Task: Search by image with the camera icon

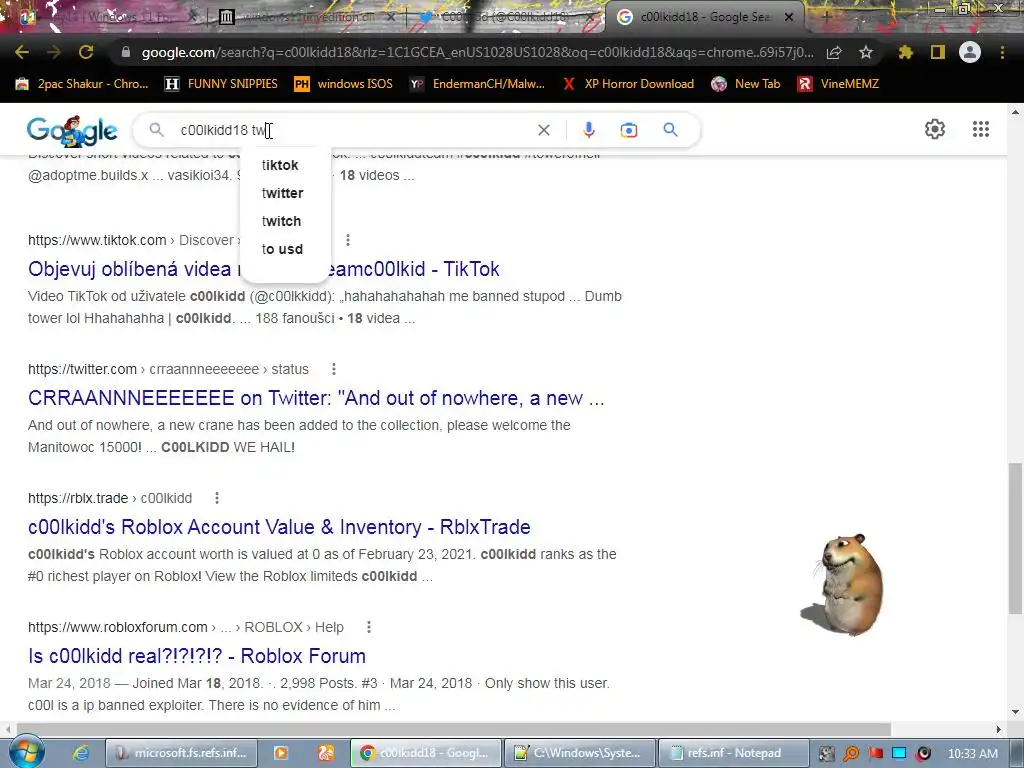Action: point(629,130)
